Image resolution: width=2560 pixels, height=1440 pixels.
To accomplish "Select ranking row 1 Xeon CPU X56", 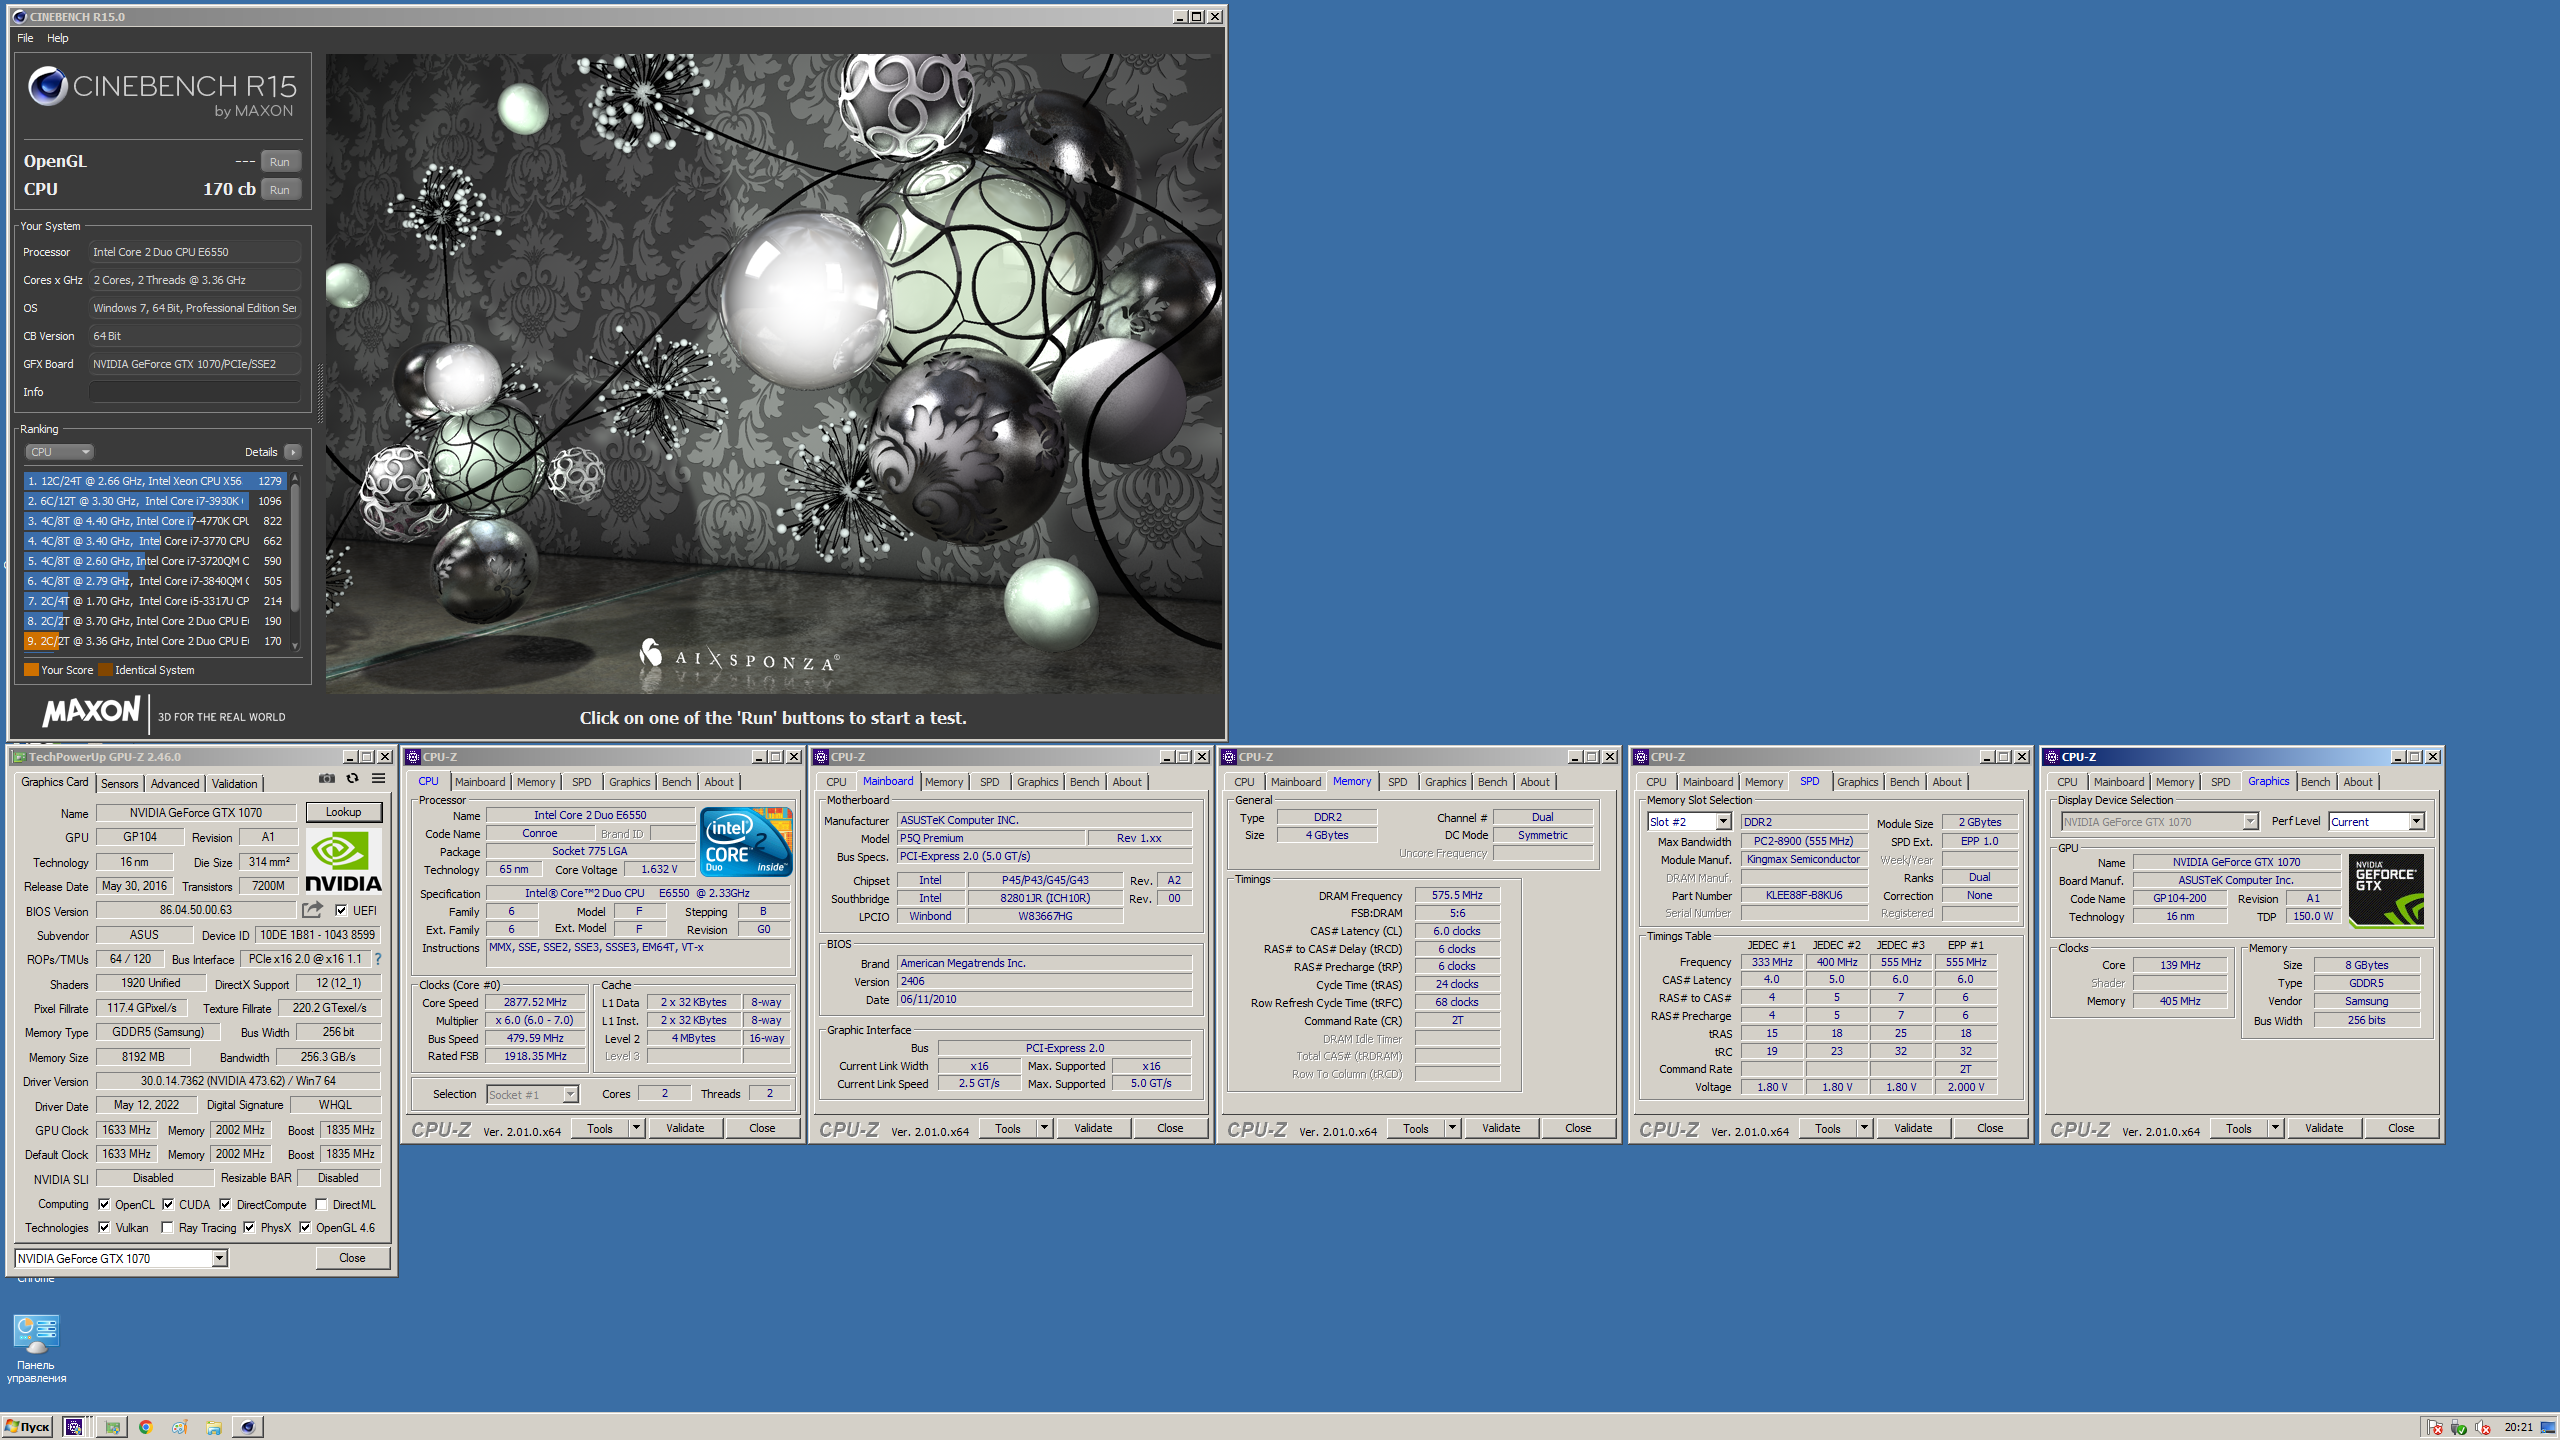I will click(x=155, y=481).
